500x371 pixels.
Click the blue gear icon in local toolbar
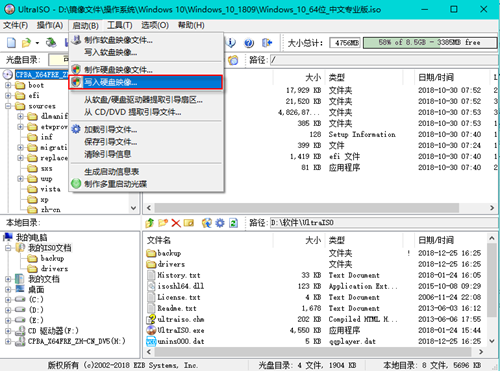[220, 223]
